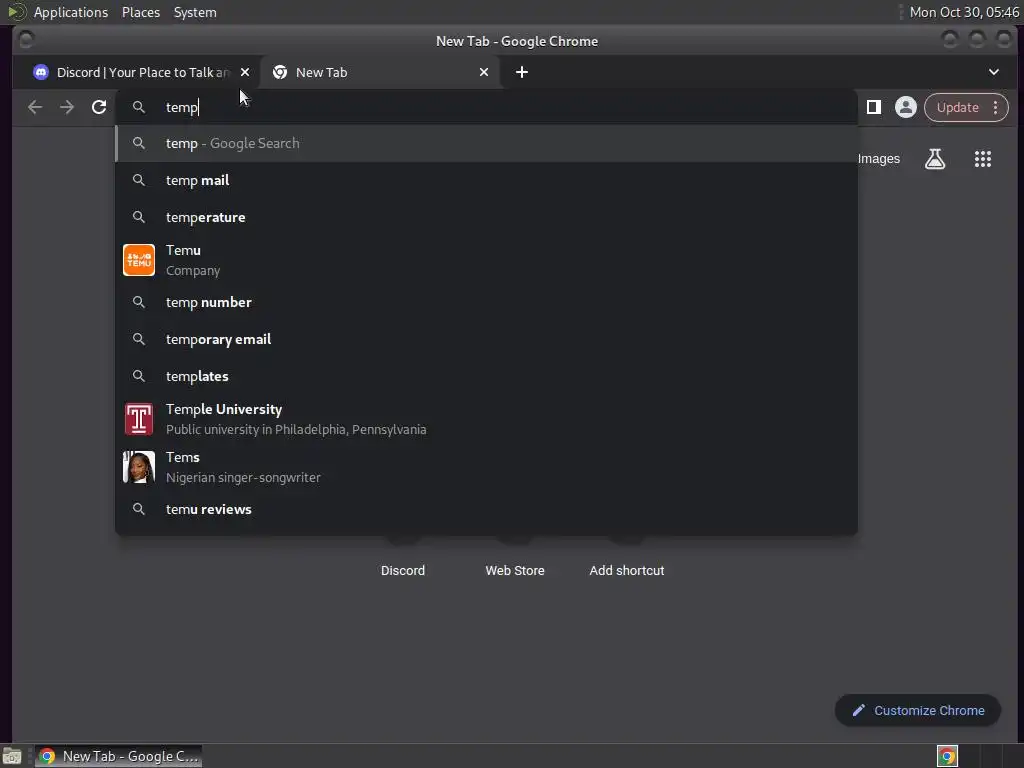
Task: Expand the tab search dropdown
Action: [993, 72]
